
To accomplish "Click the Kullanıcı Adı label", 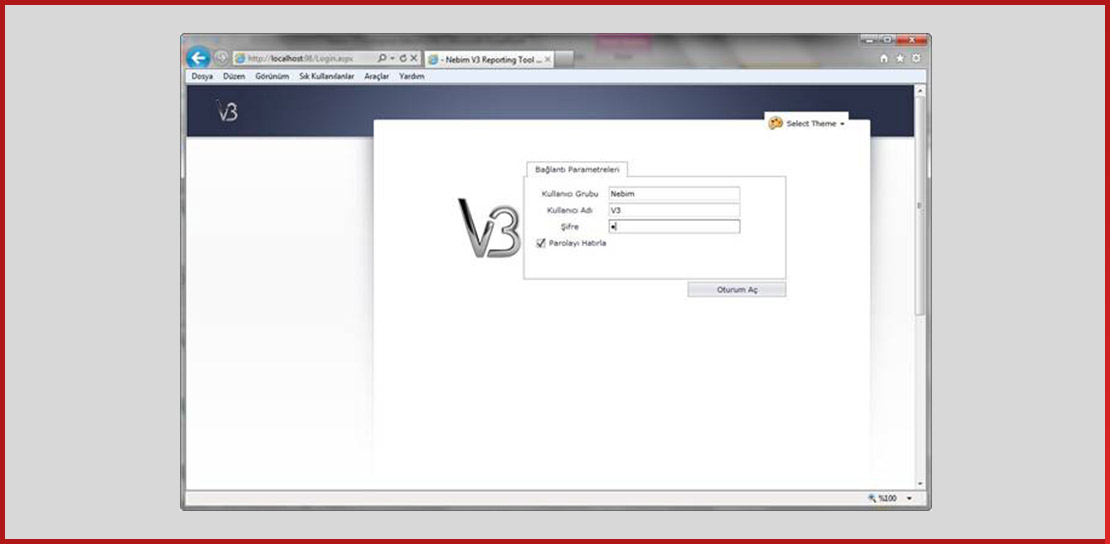I will (x=570, y=210).
